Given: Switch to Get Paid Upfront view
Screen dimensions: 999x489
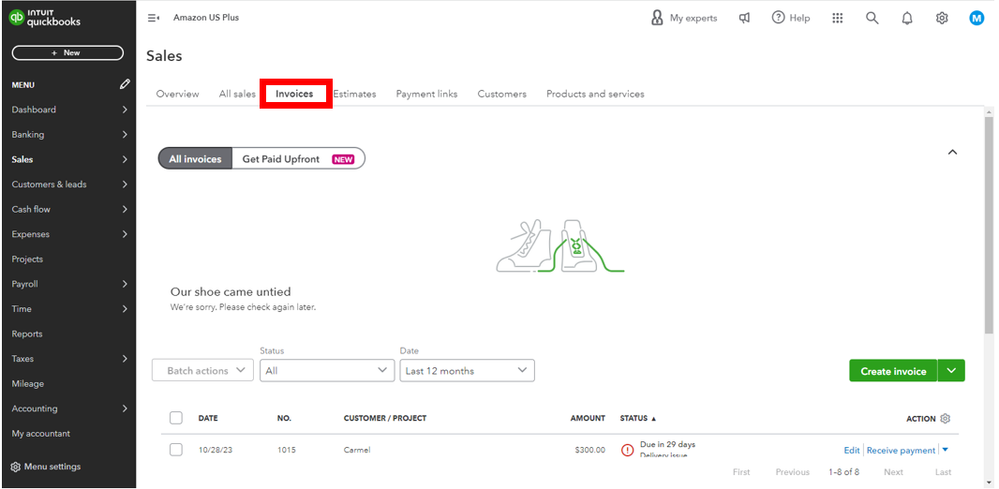Looking at the screenshot, I should tap(298, 159).
